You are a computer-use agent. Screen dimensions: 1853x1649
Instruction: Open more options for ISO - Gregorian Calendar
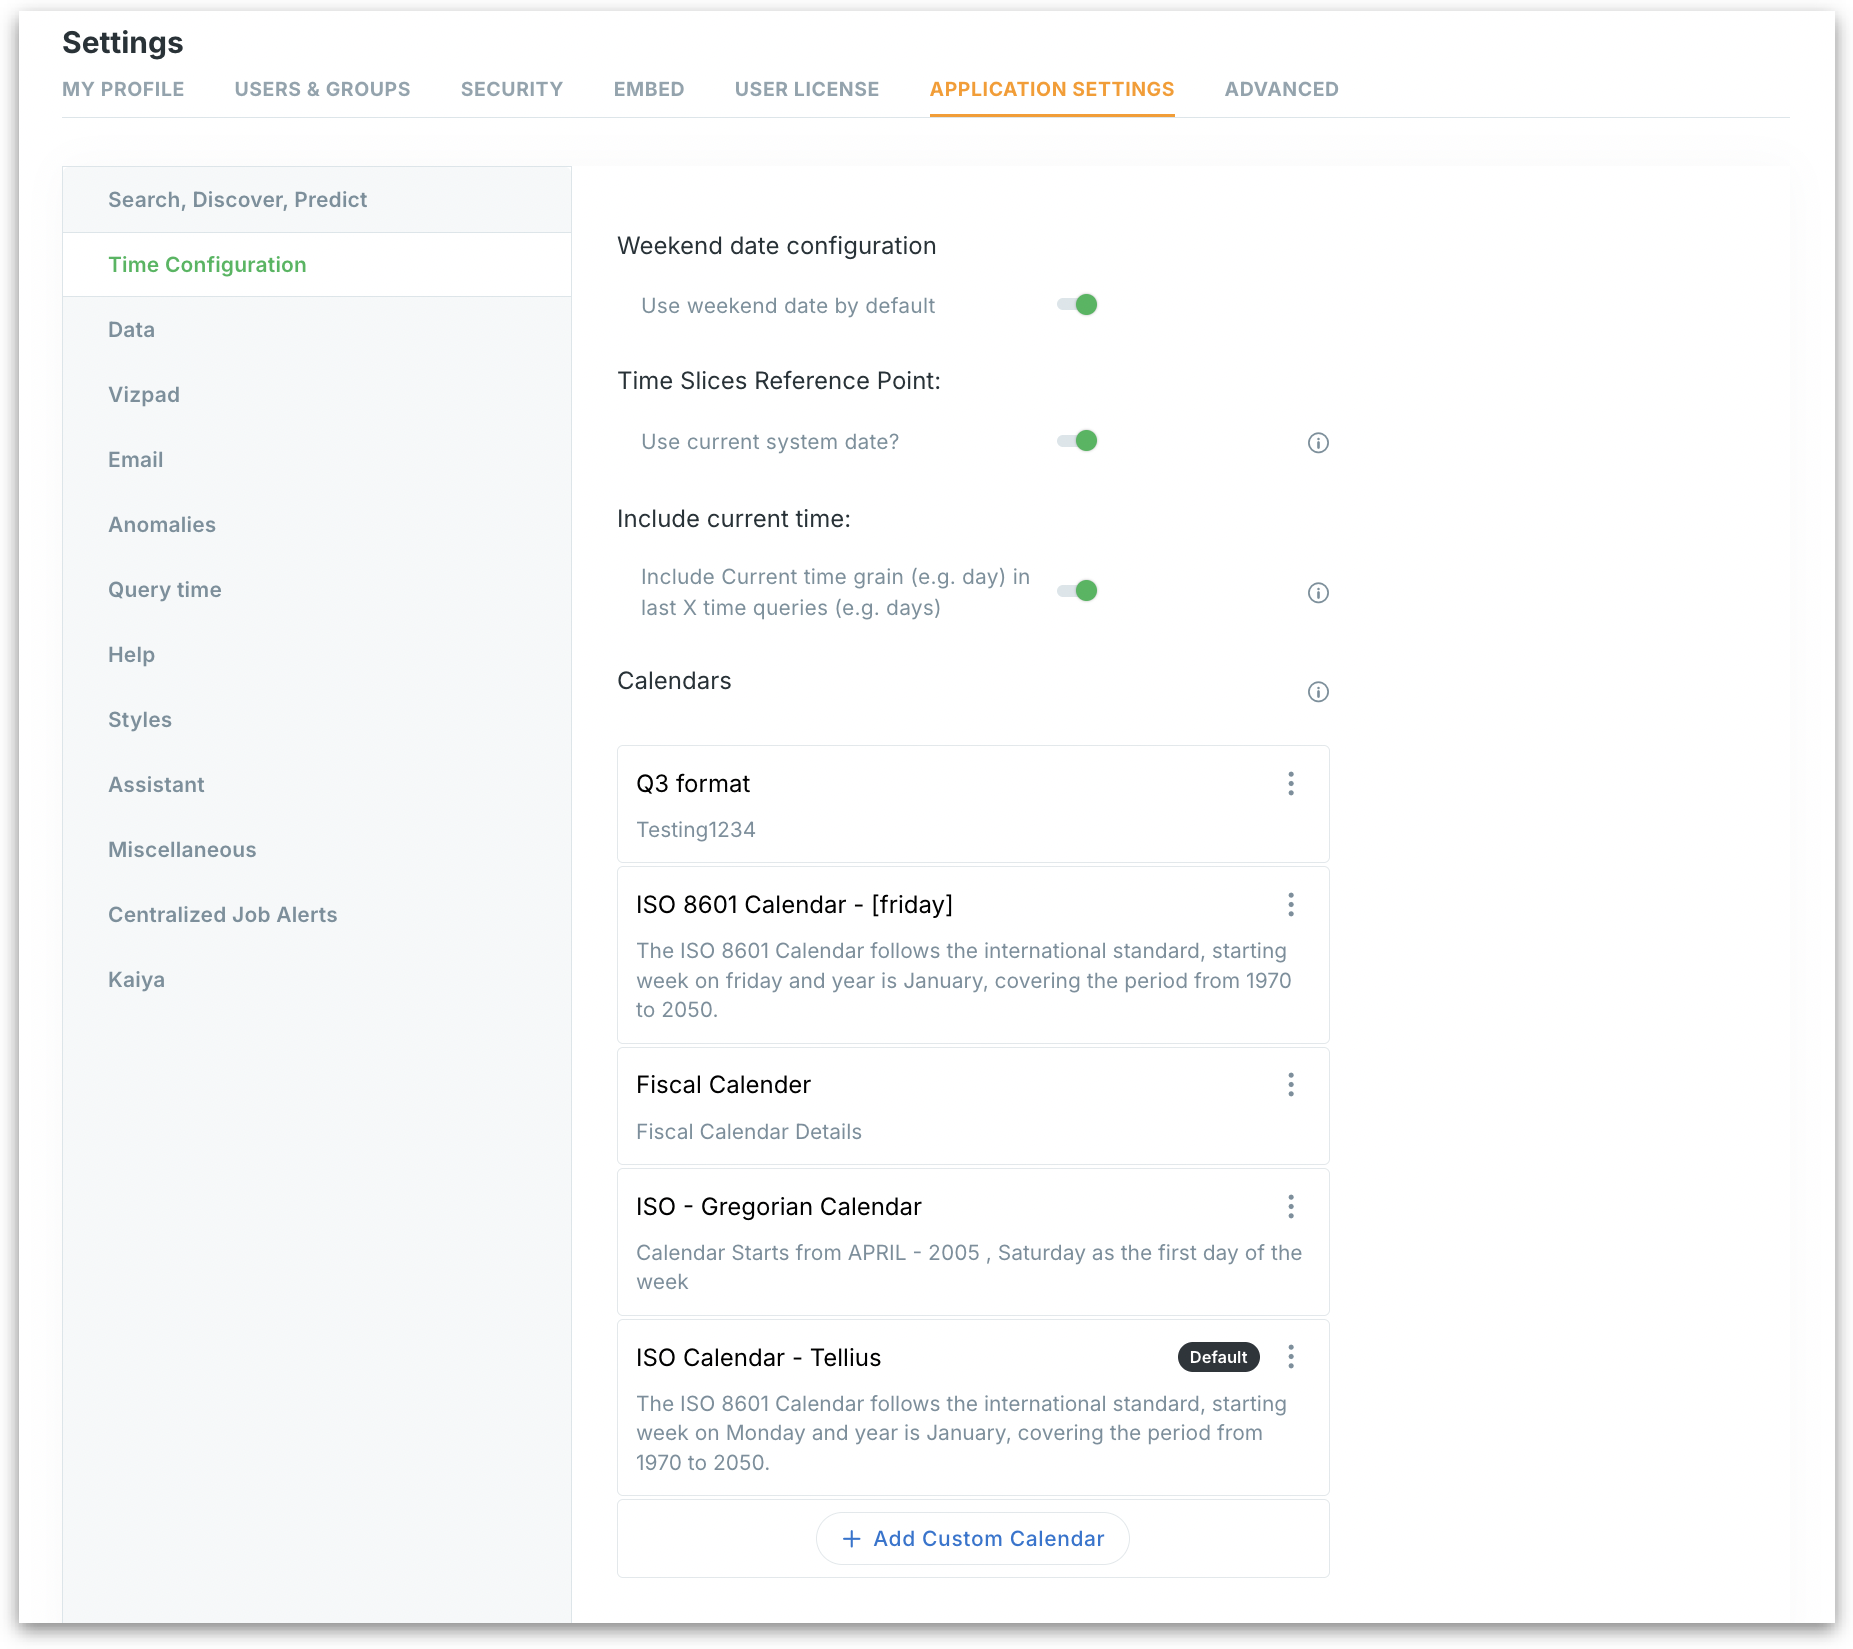point(1291,1207)
